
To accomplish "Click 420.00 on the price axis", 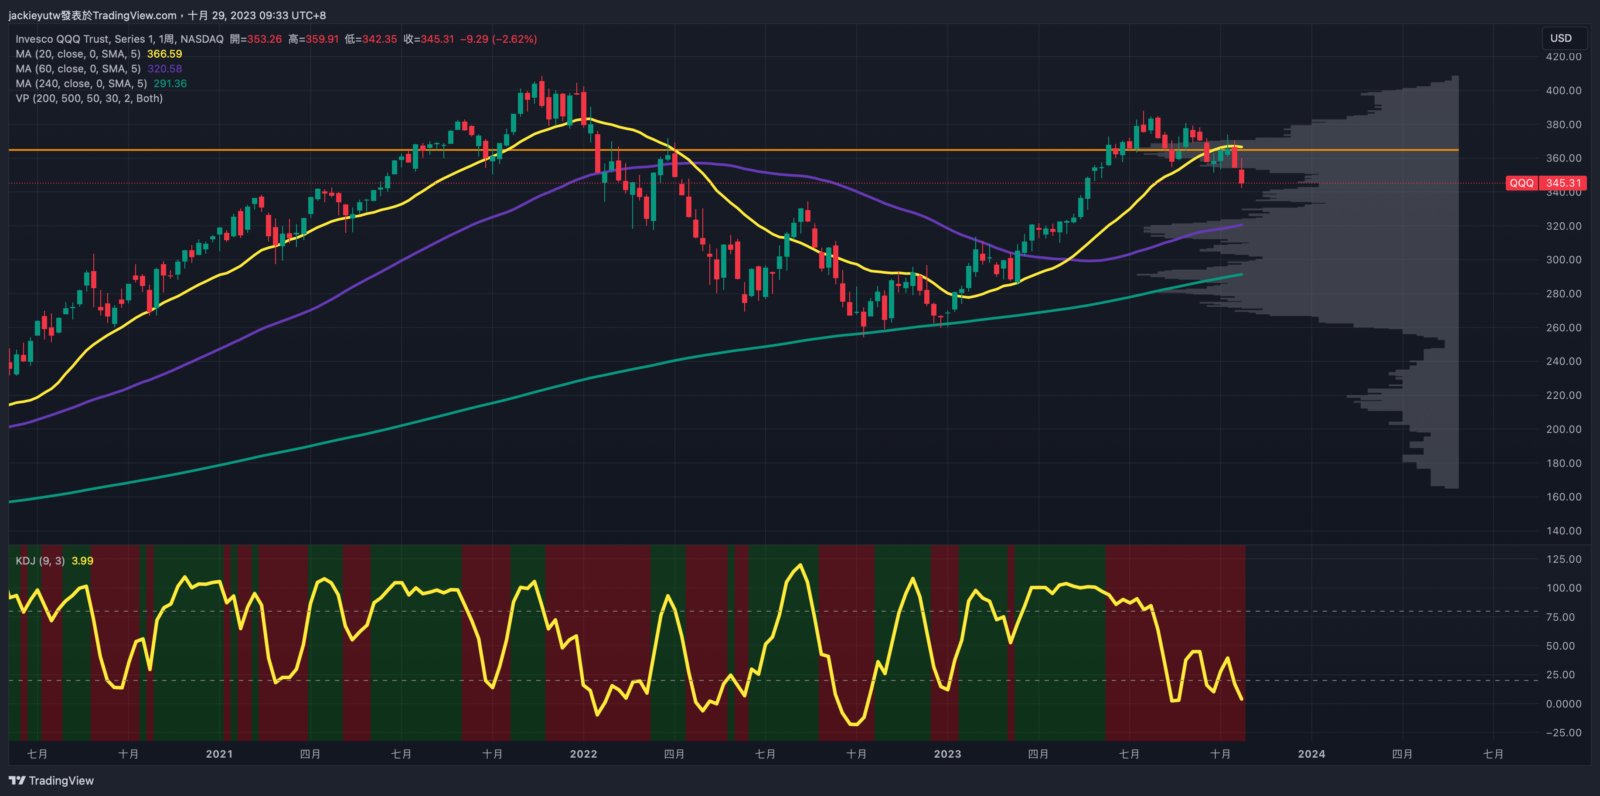I will [x=1563, y=57].
